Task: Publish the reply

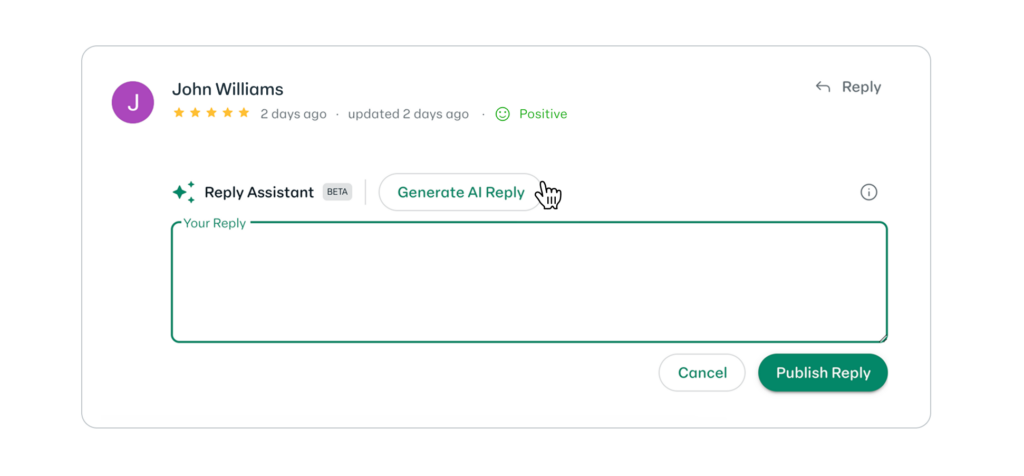Action: pos(823,373)
